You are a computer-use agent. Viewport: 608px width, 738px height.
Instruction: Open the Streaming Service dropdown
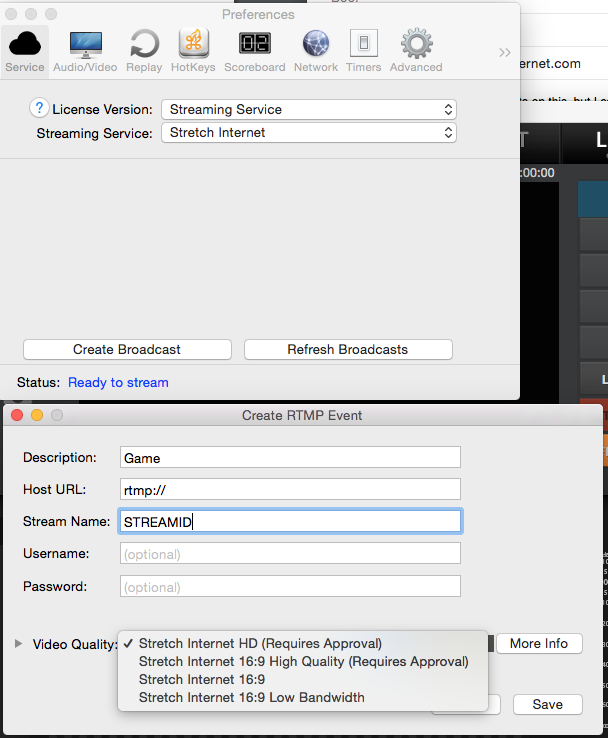click(308, 132)
